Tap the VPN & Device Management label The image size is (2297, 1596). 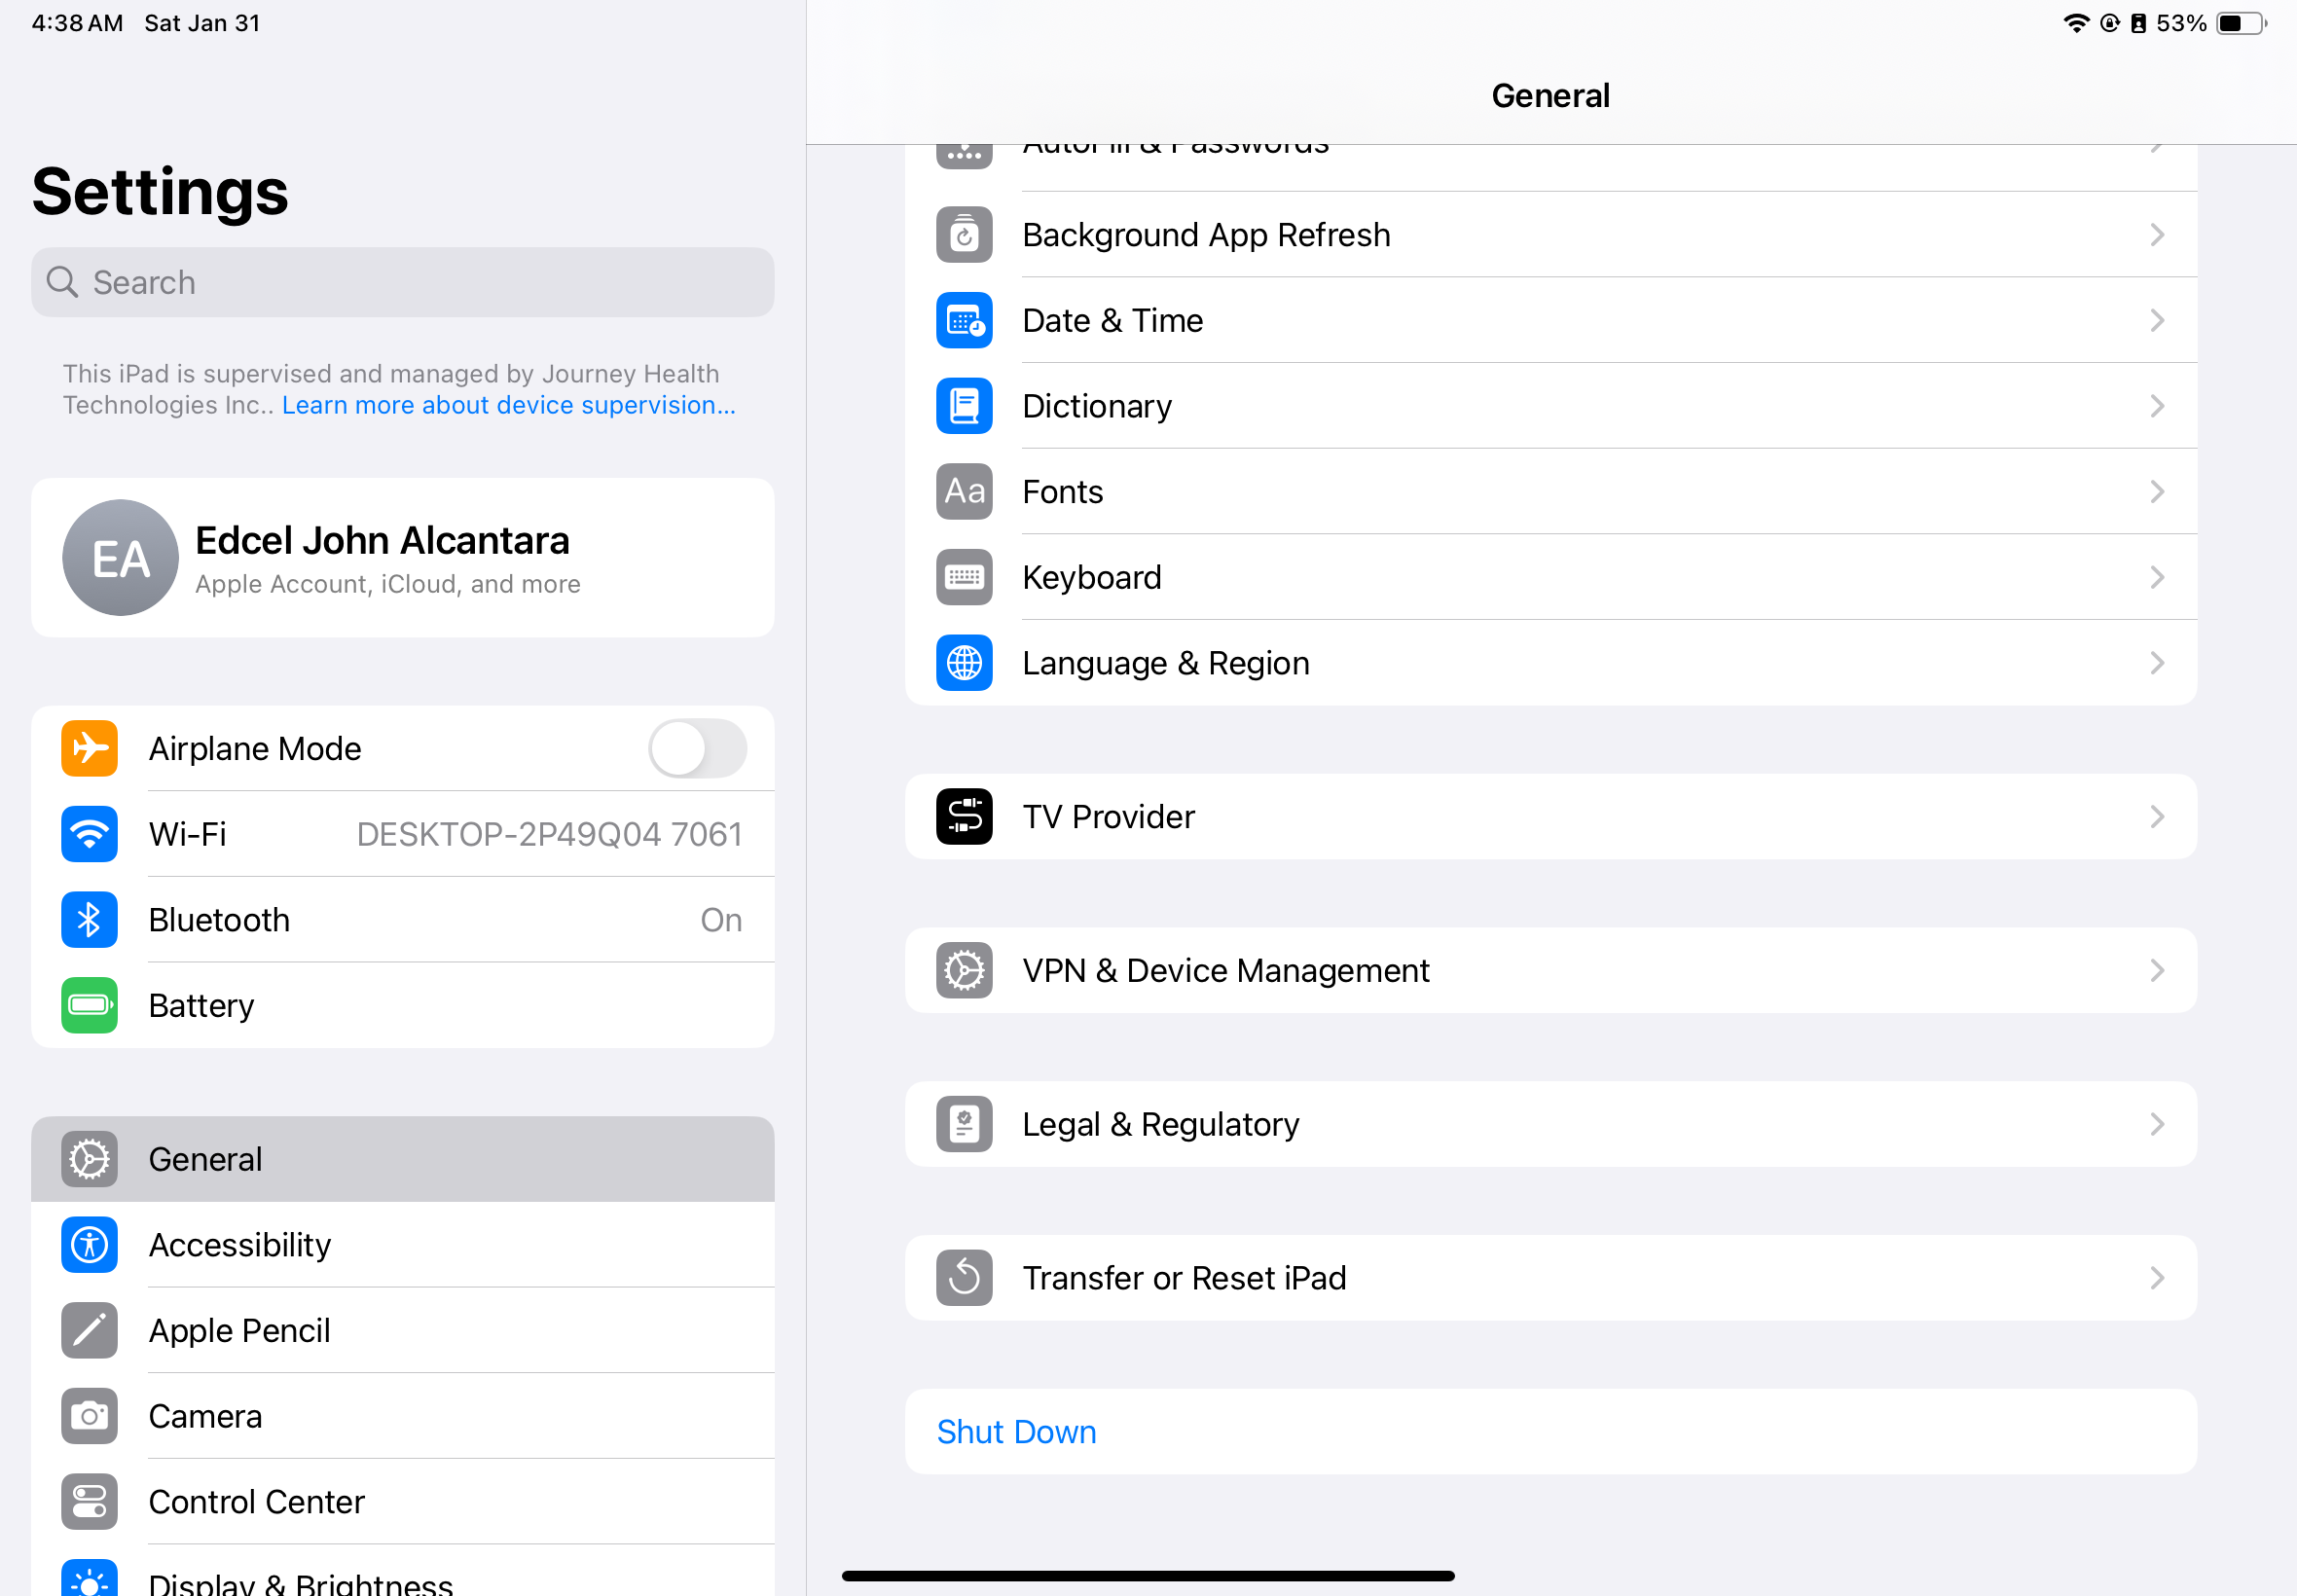click(1226, 971)
